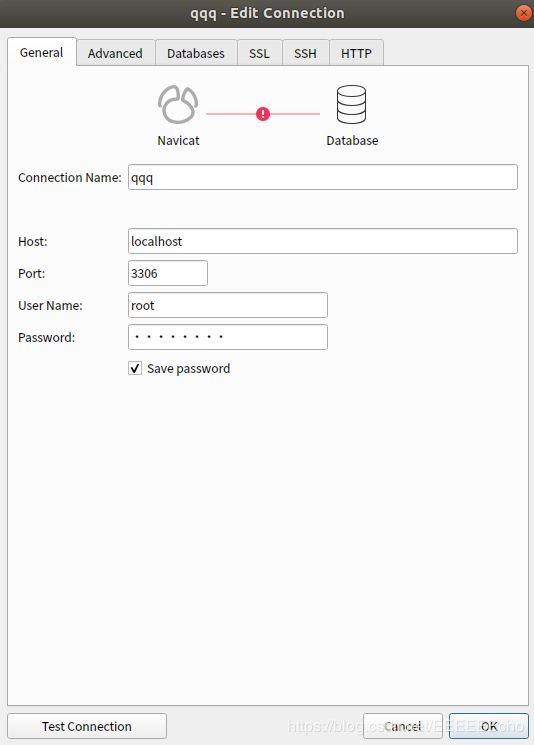The width and height of the screenshot is (534, 745).
Task: Select the Port input field
Action: [x=168, y=273]
